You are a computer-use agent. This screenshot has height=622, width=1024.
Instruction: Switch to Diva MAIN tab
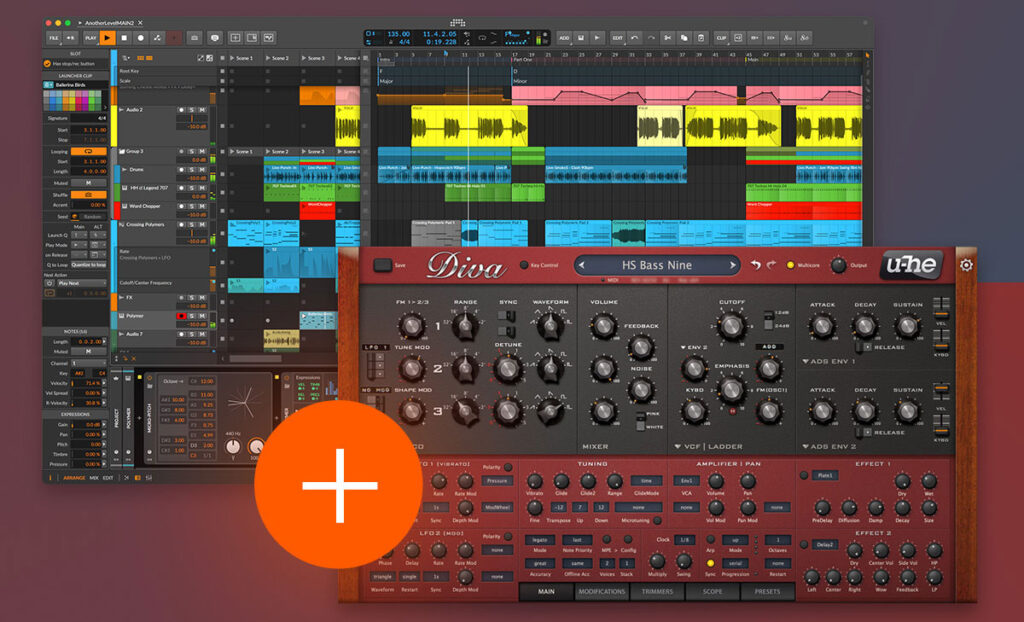pos(546,591)
